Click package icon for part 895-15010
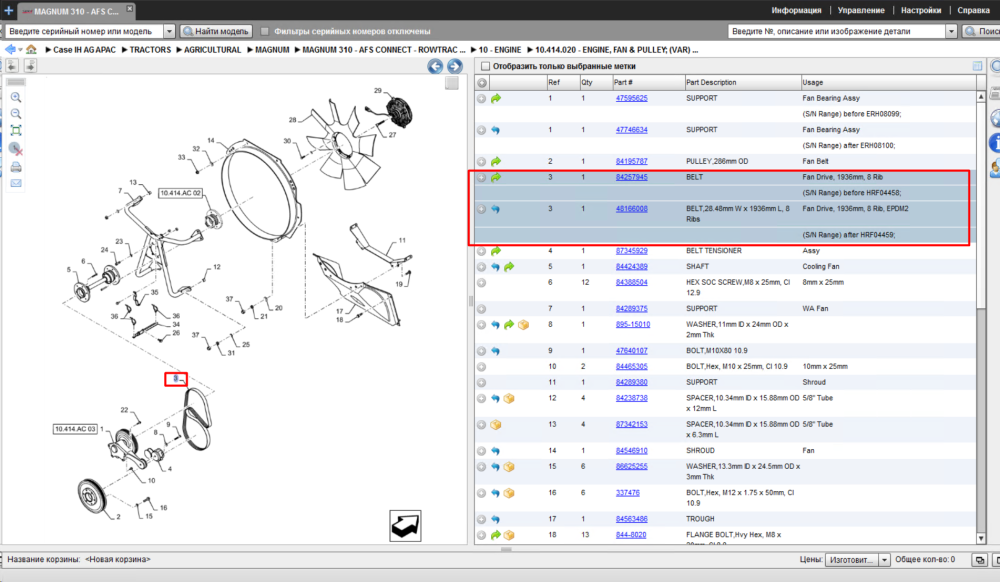Screen dimensions: 1000x582 pos(523,325)
